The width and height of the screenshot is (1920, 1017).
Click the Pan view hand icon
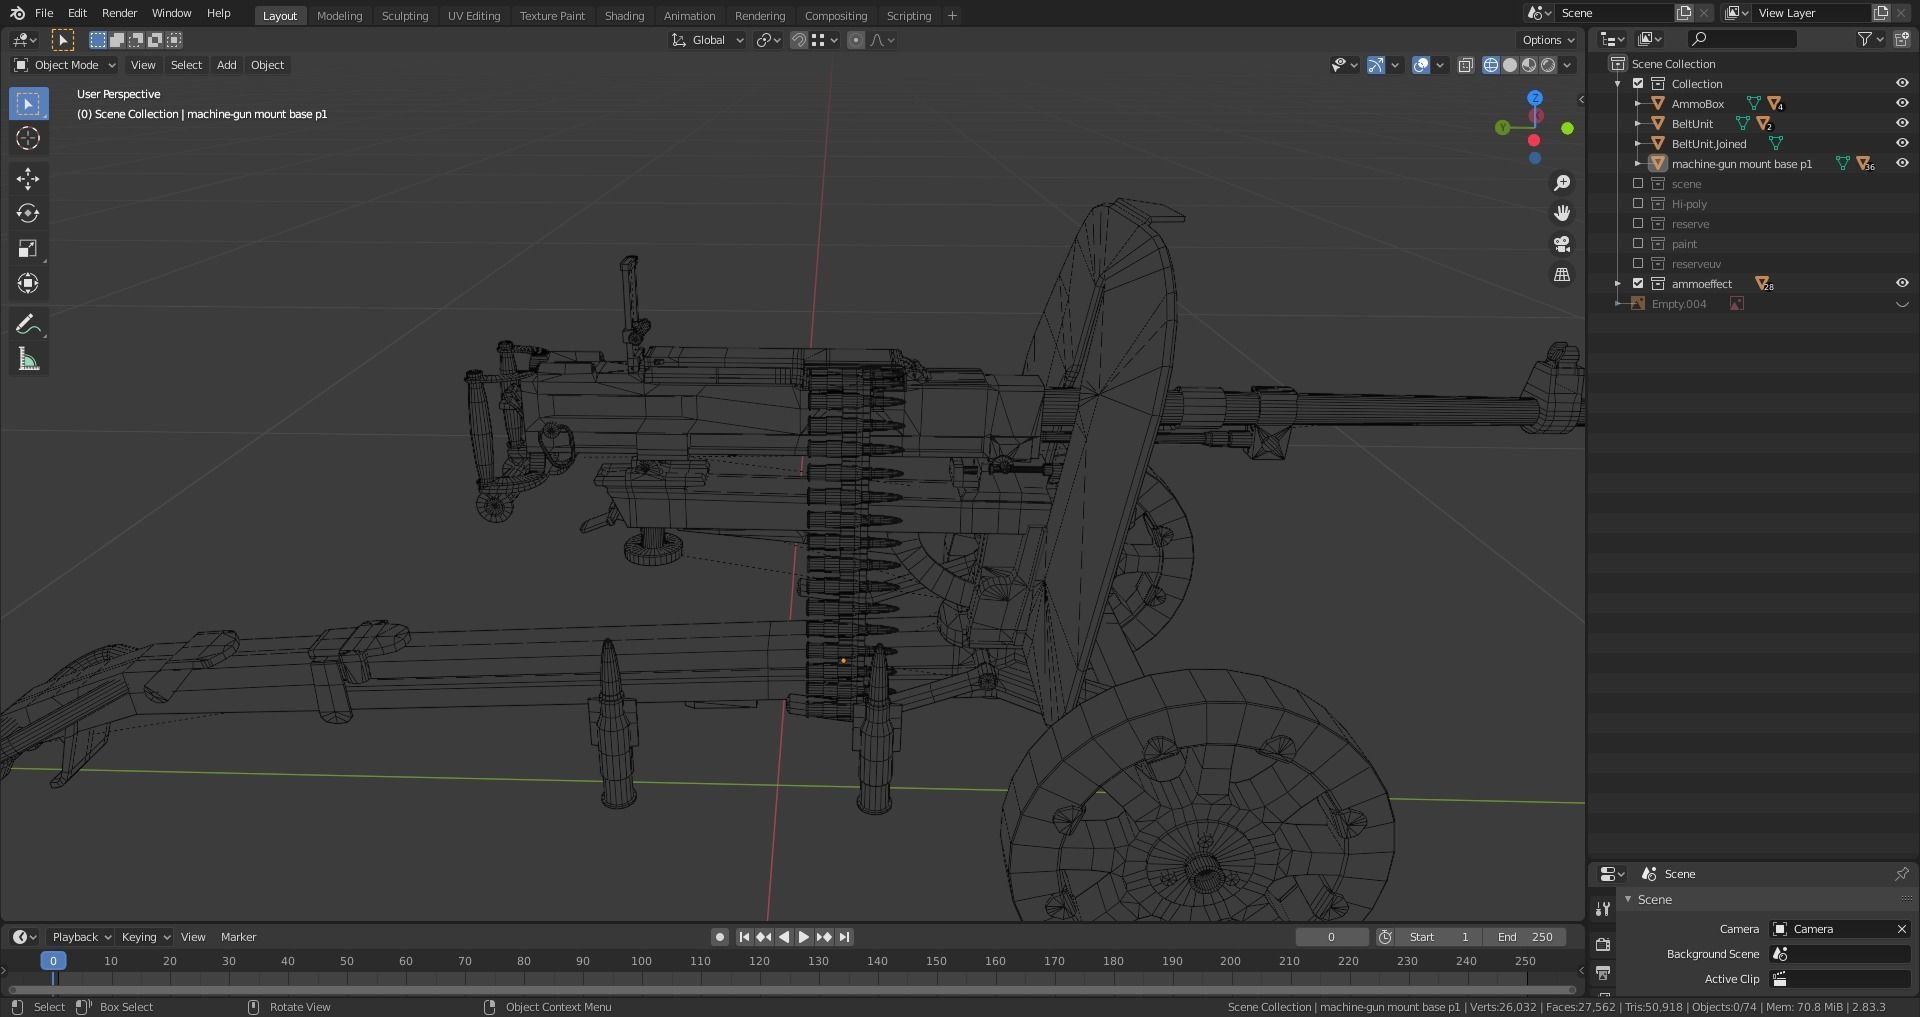tap(1562, 213)
